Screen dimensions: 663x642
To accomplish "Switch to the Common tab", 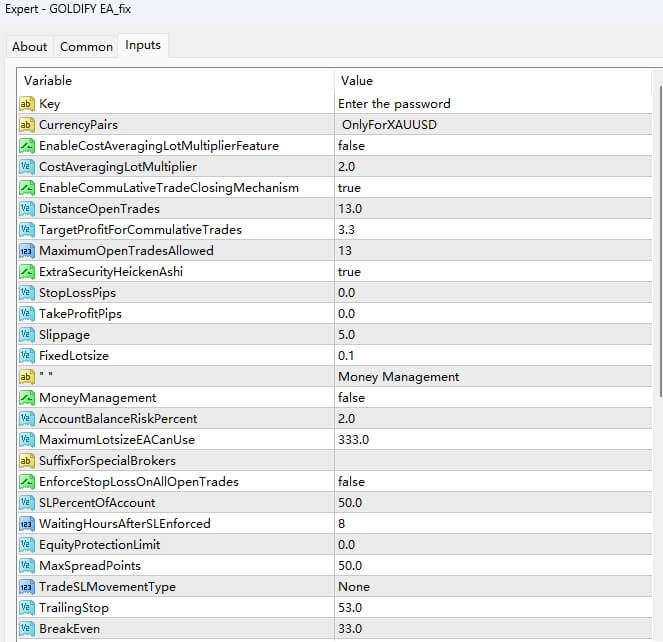I will click(x=86, y=47).
